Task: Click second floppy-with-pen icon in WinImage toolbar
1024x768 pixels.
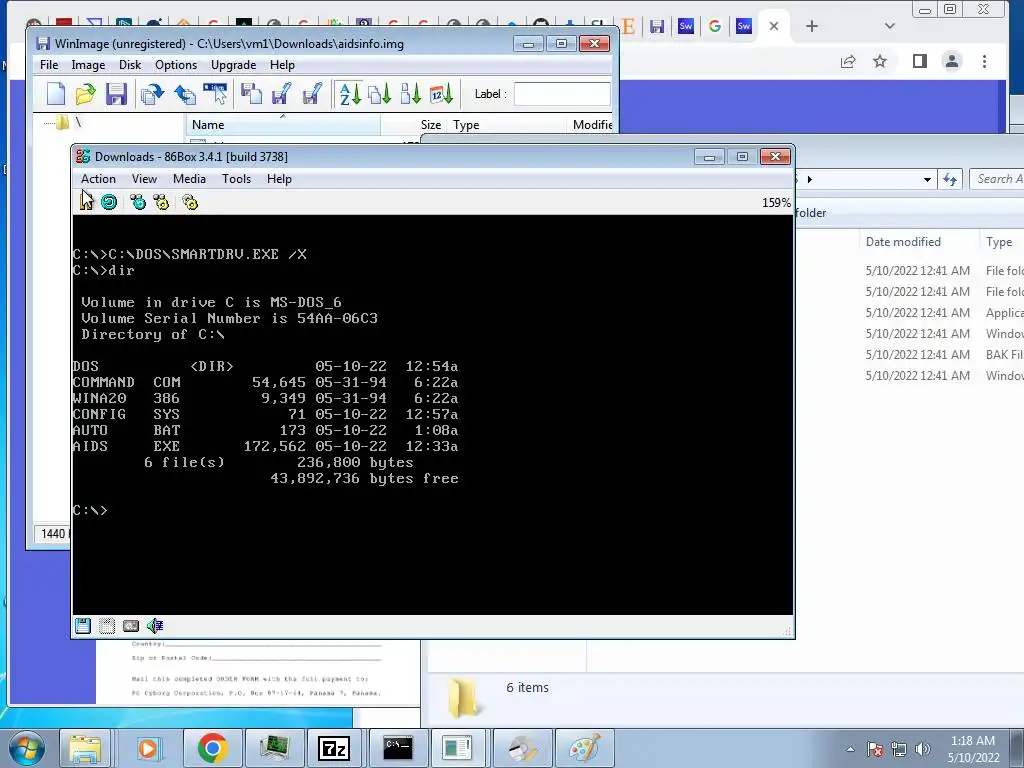Action: pos(312,94)
